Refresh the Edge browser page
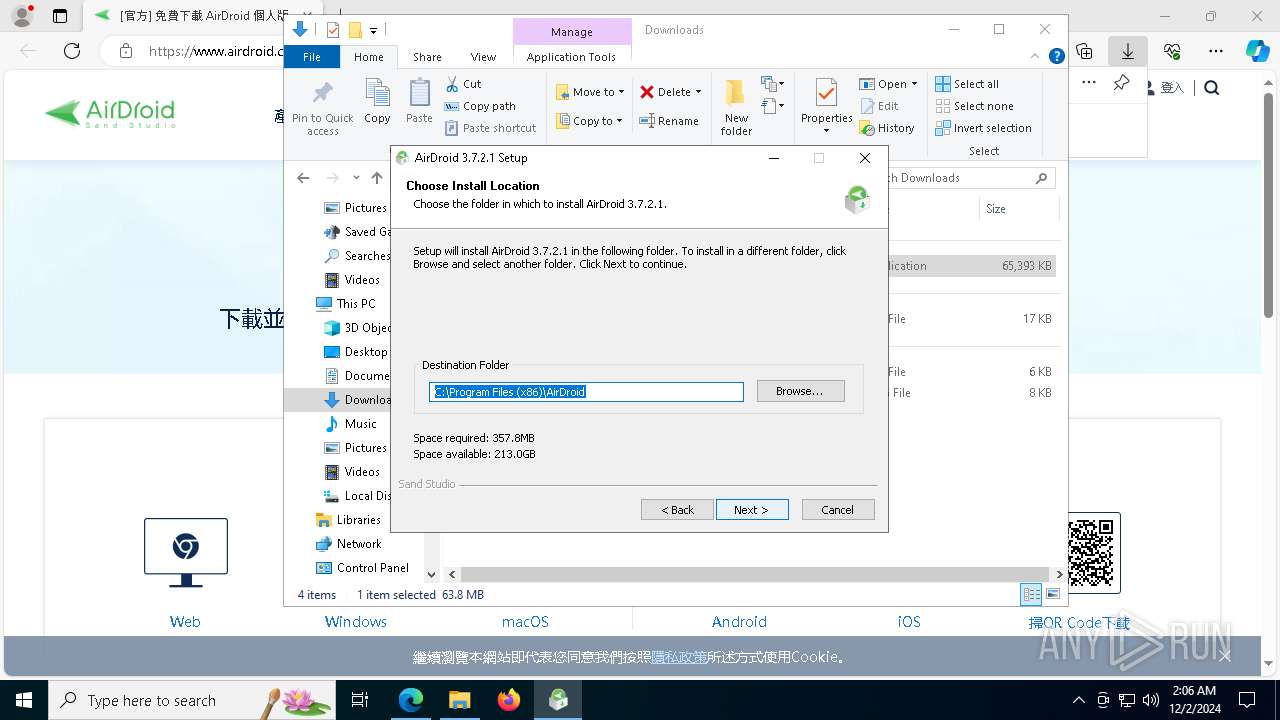1280x720 pixels. tap(72, 51)
